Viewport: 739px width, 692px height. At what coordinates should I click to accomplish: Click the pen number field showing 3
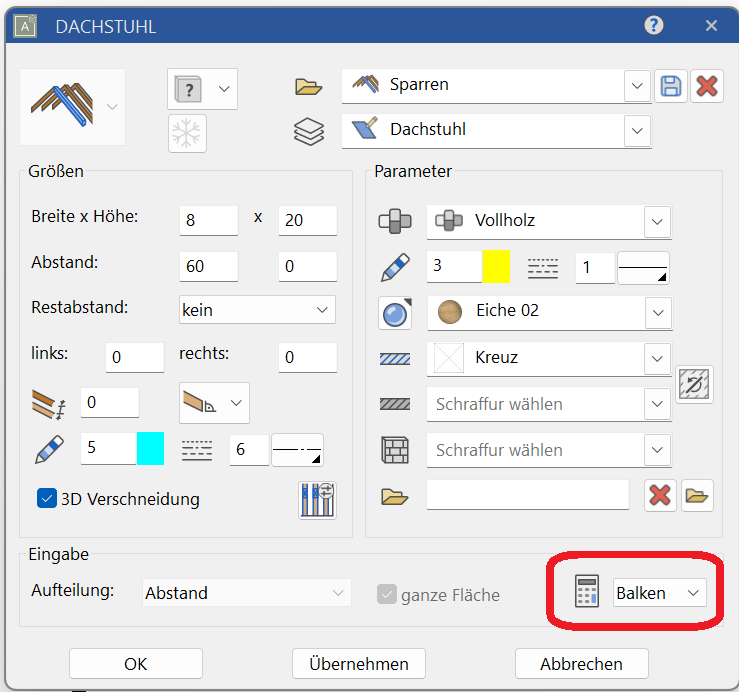point(455,266)
